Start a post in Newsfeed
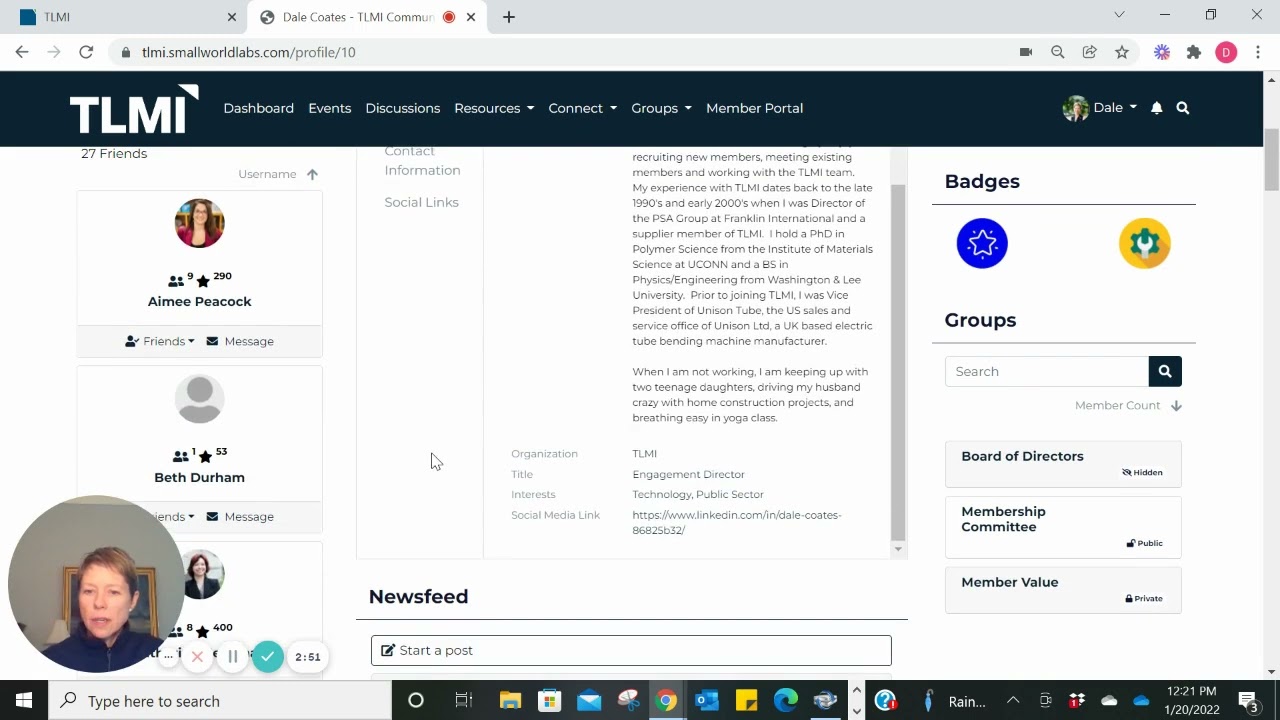The image size is (1280, 720). [x=631, y=650]
